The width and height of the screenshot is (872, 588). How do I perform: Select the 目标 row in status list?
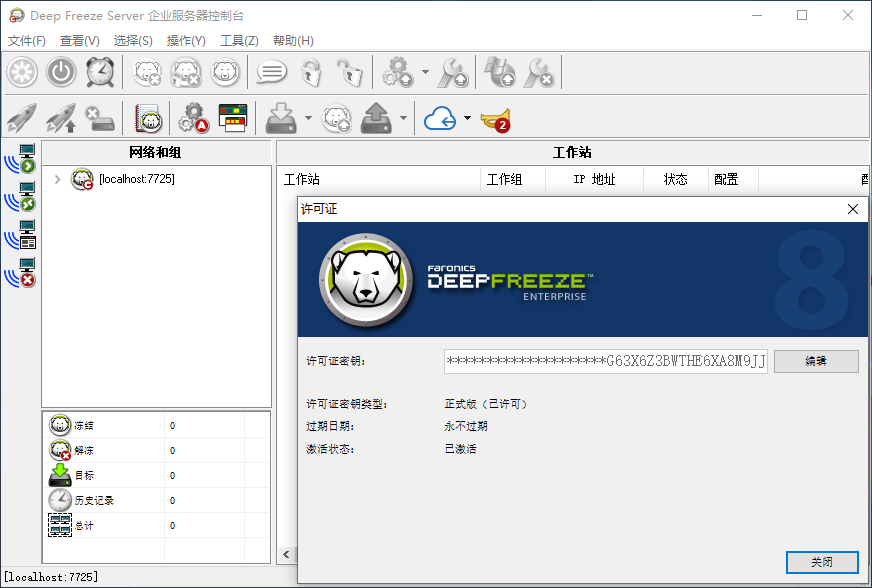(x=156, y=476)
